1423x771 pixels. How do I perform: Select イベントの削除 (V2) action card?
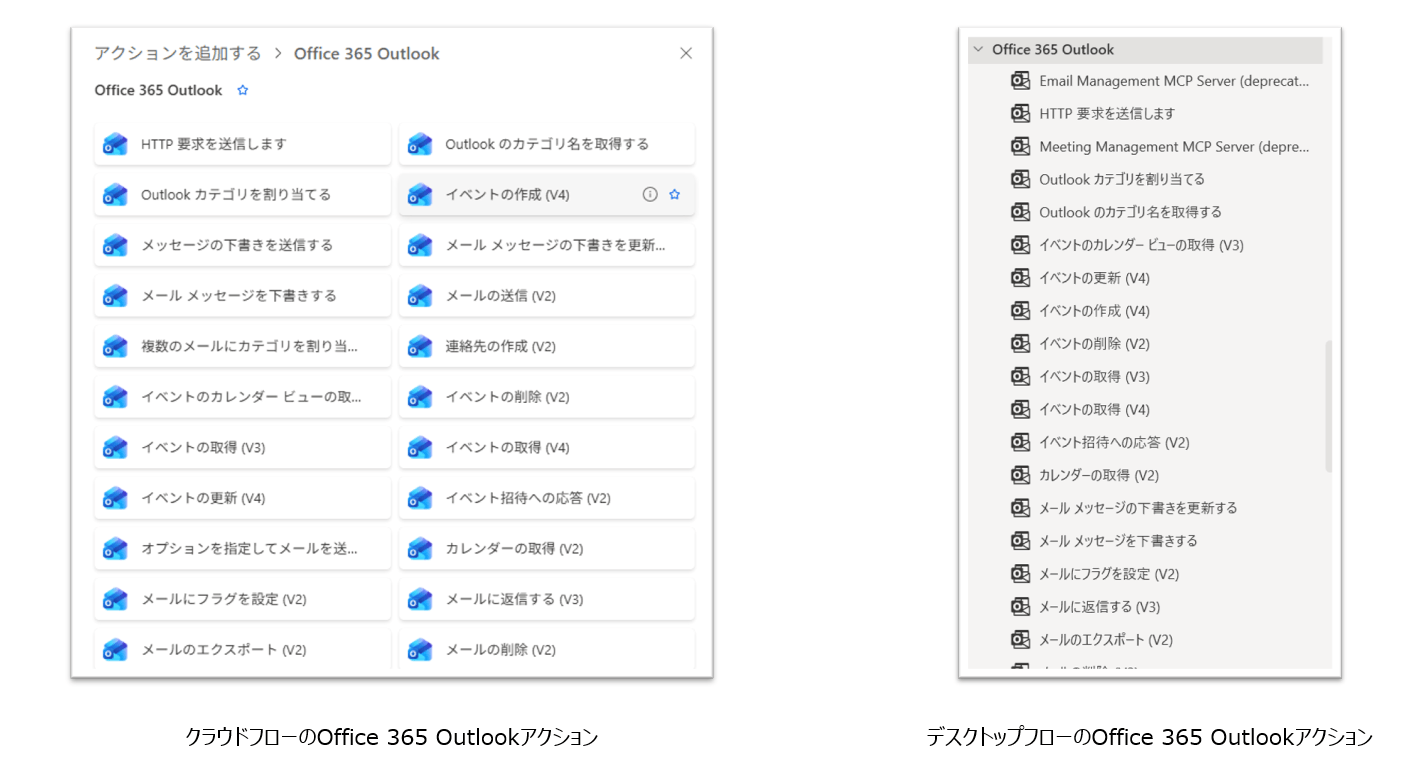(546, 397)
